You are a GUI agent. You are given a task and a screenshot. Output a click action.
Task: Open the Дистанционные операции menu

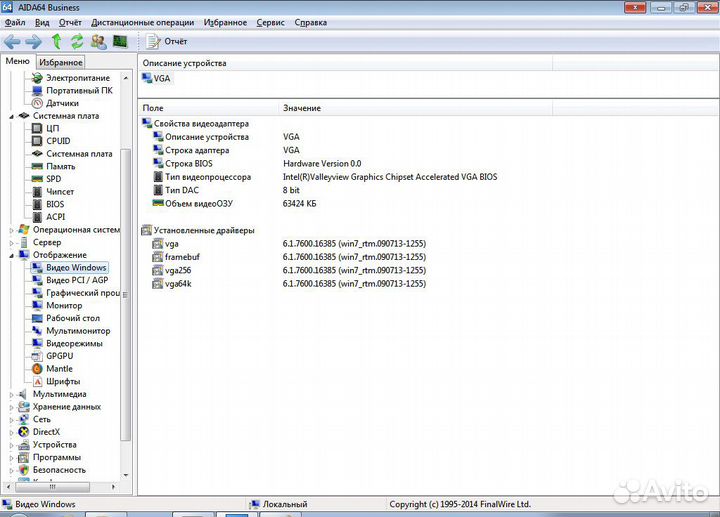click(142, 22)
